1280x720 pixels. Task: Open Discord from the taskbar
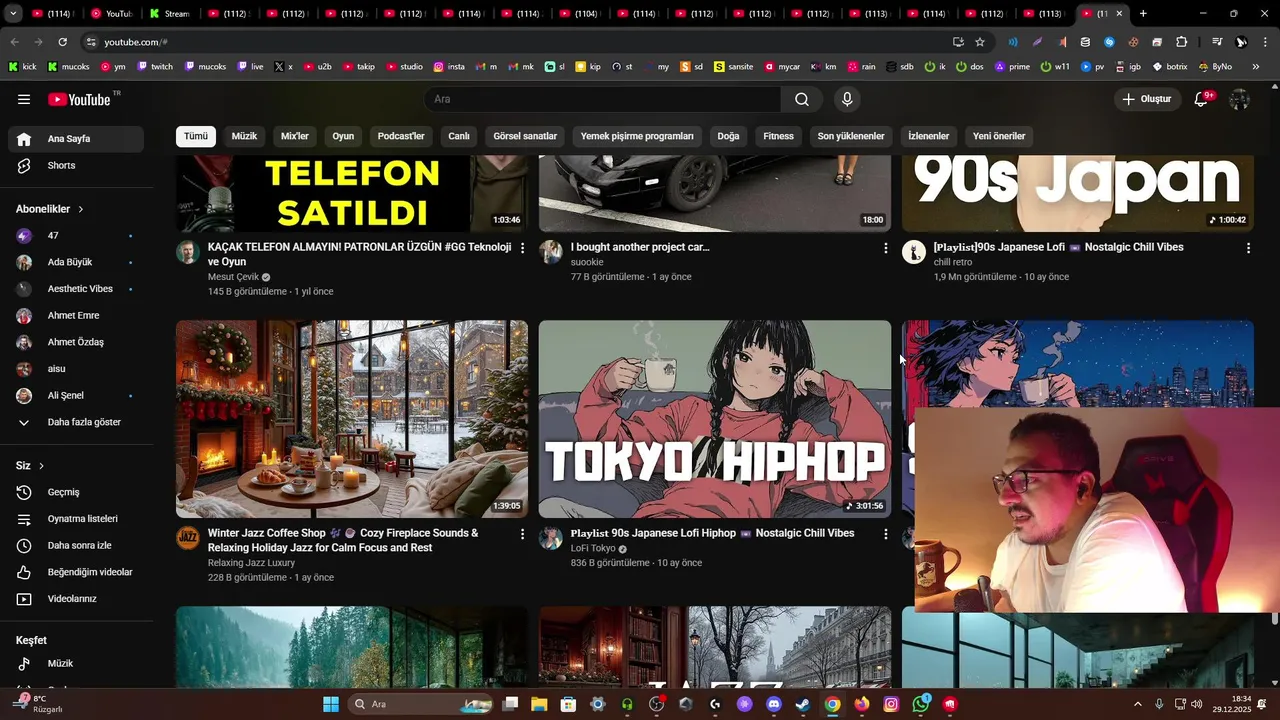[x=773, y=704]
